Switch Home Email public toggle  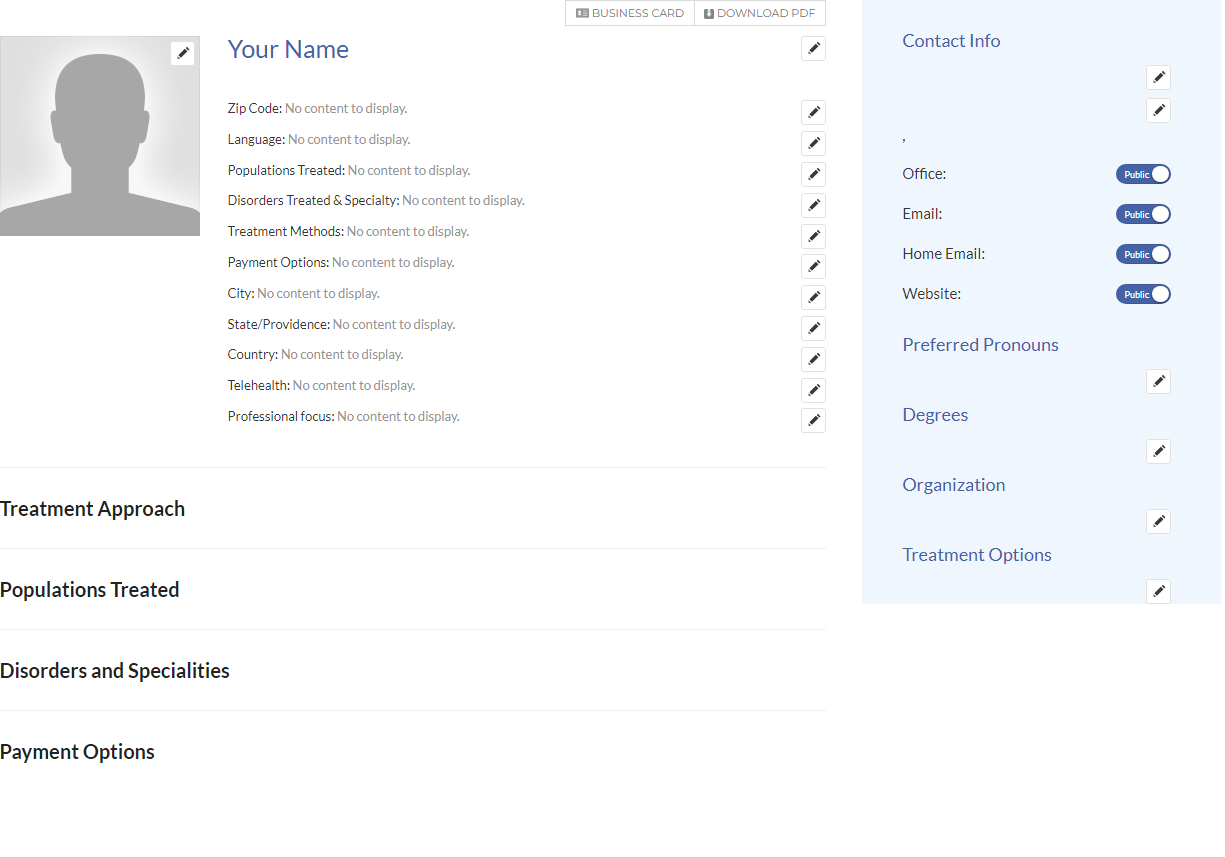point(1143,254)
